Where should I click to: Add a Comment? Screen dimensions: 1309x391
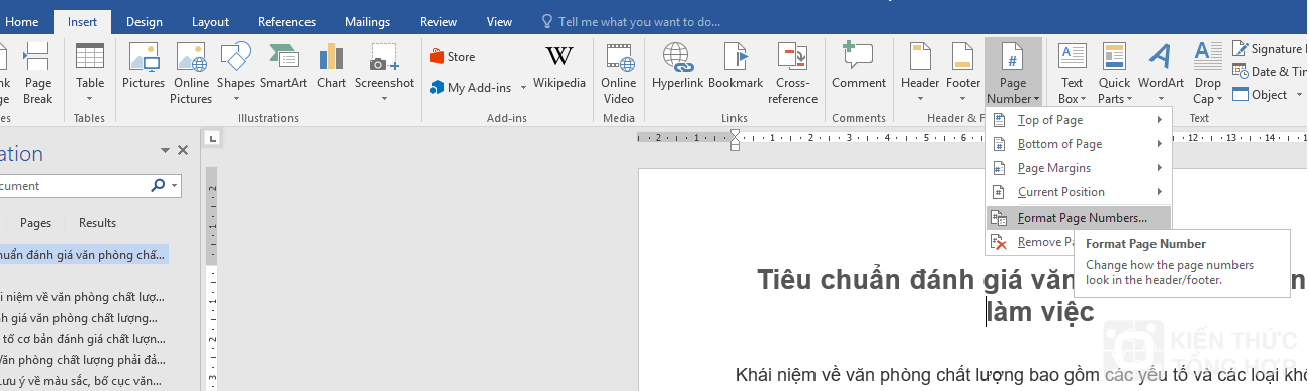[859, 66]
